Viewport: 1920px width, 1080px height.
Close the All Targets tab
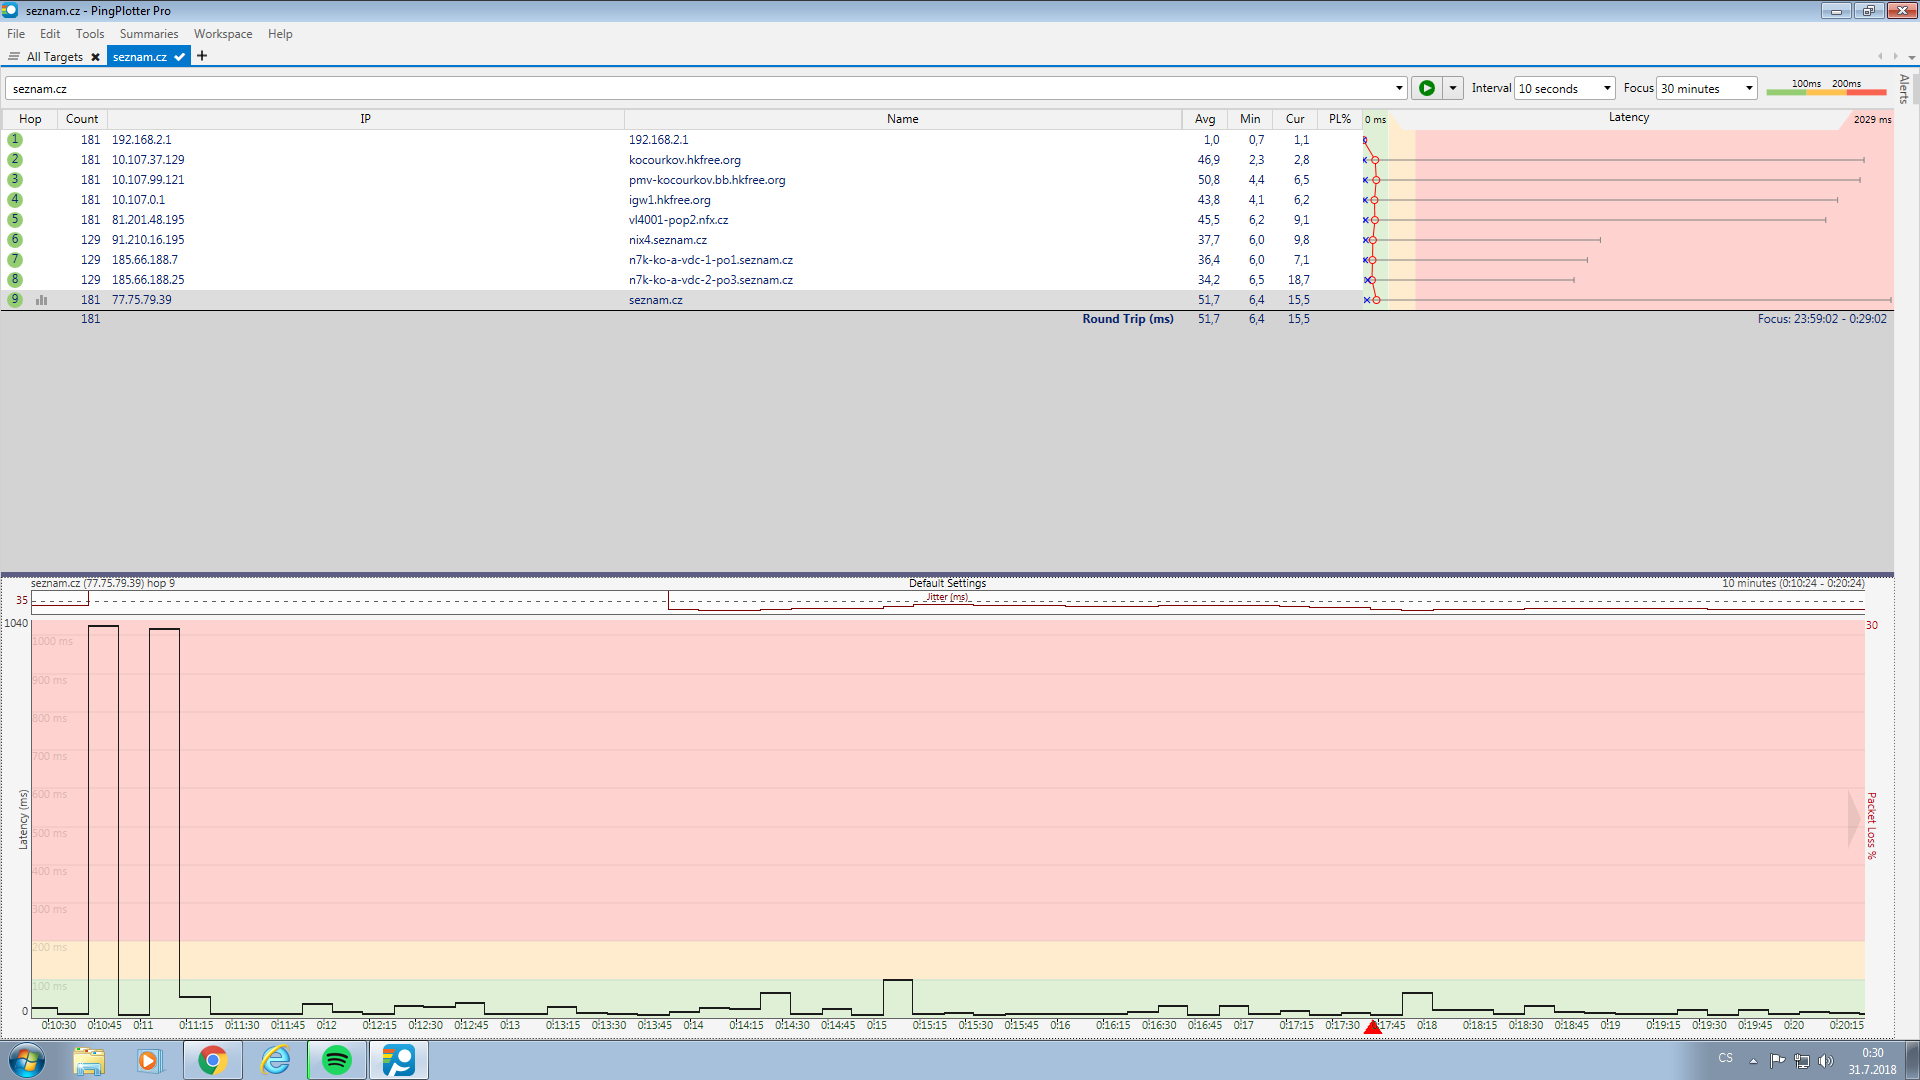(x=95, y=57)
